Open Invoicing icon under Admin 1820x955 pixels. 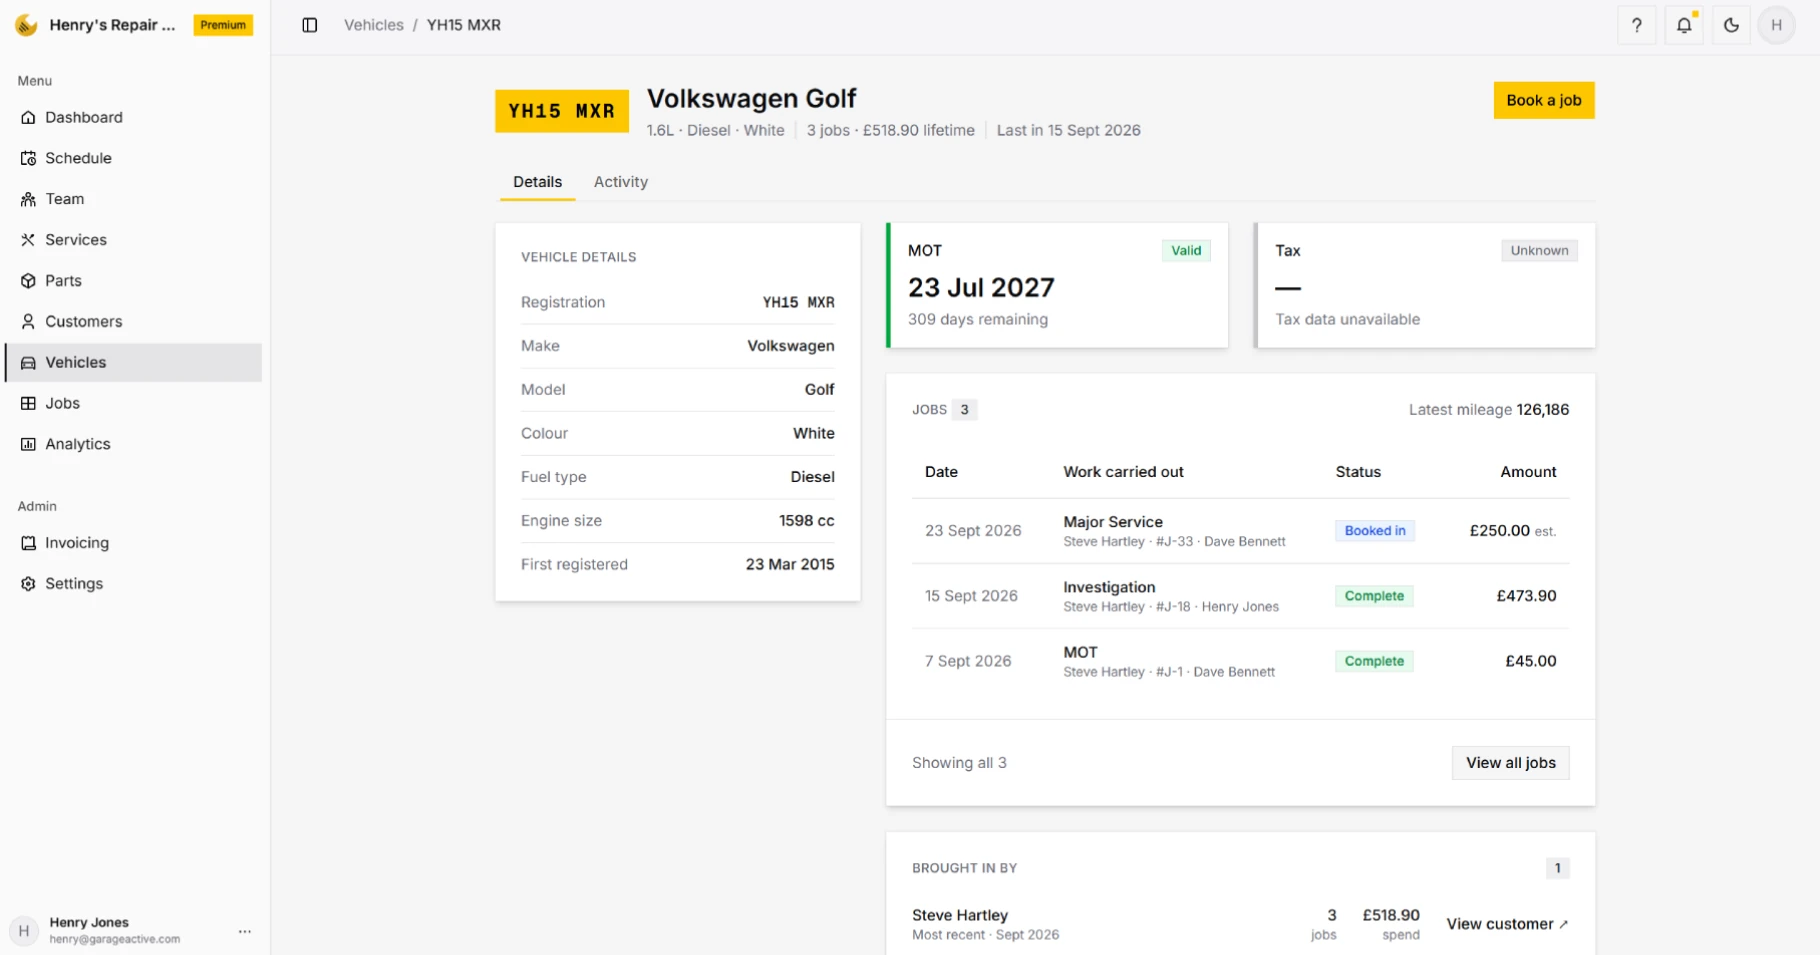click(28, 543)
